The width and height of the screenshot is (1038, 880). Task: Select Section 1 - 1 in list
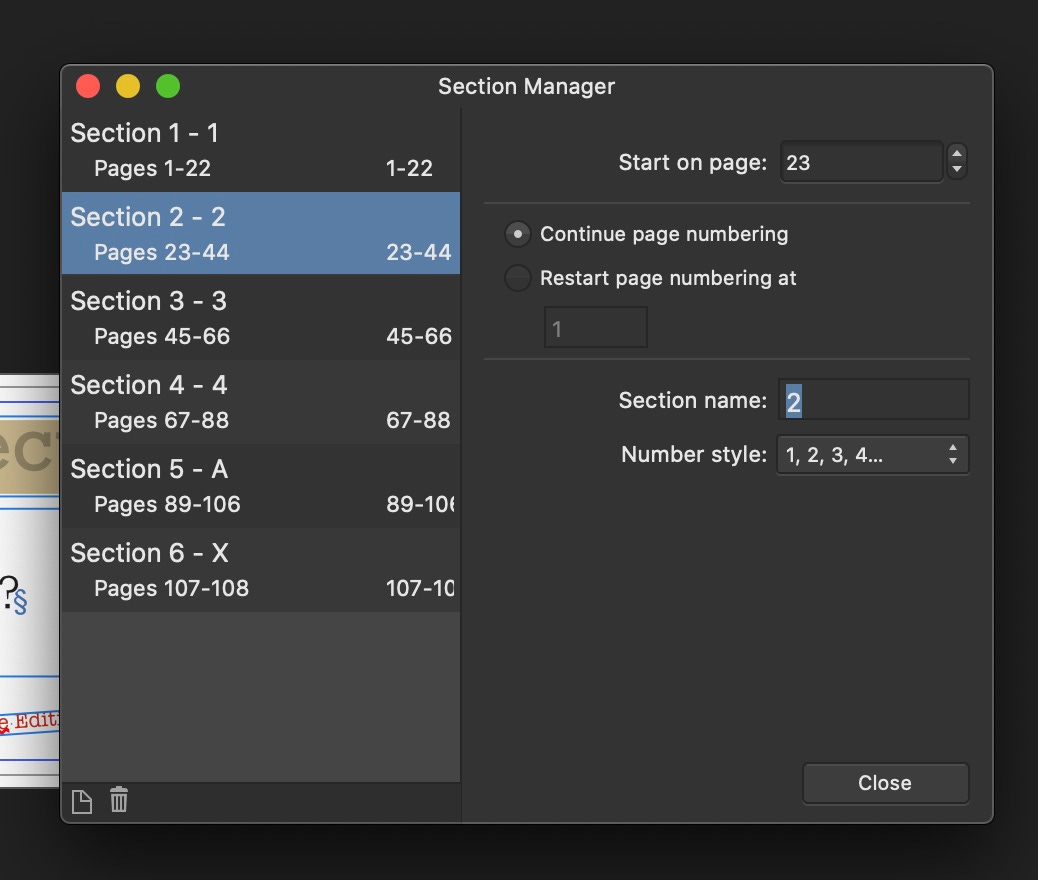click(260, 150)
